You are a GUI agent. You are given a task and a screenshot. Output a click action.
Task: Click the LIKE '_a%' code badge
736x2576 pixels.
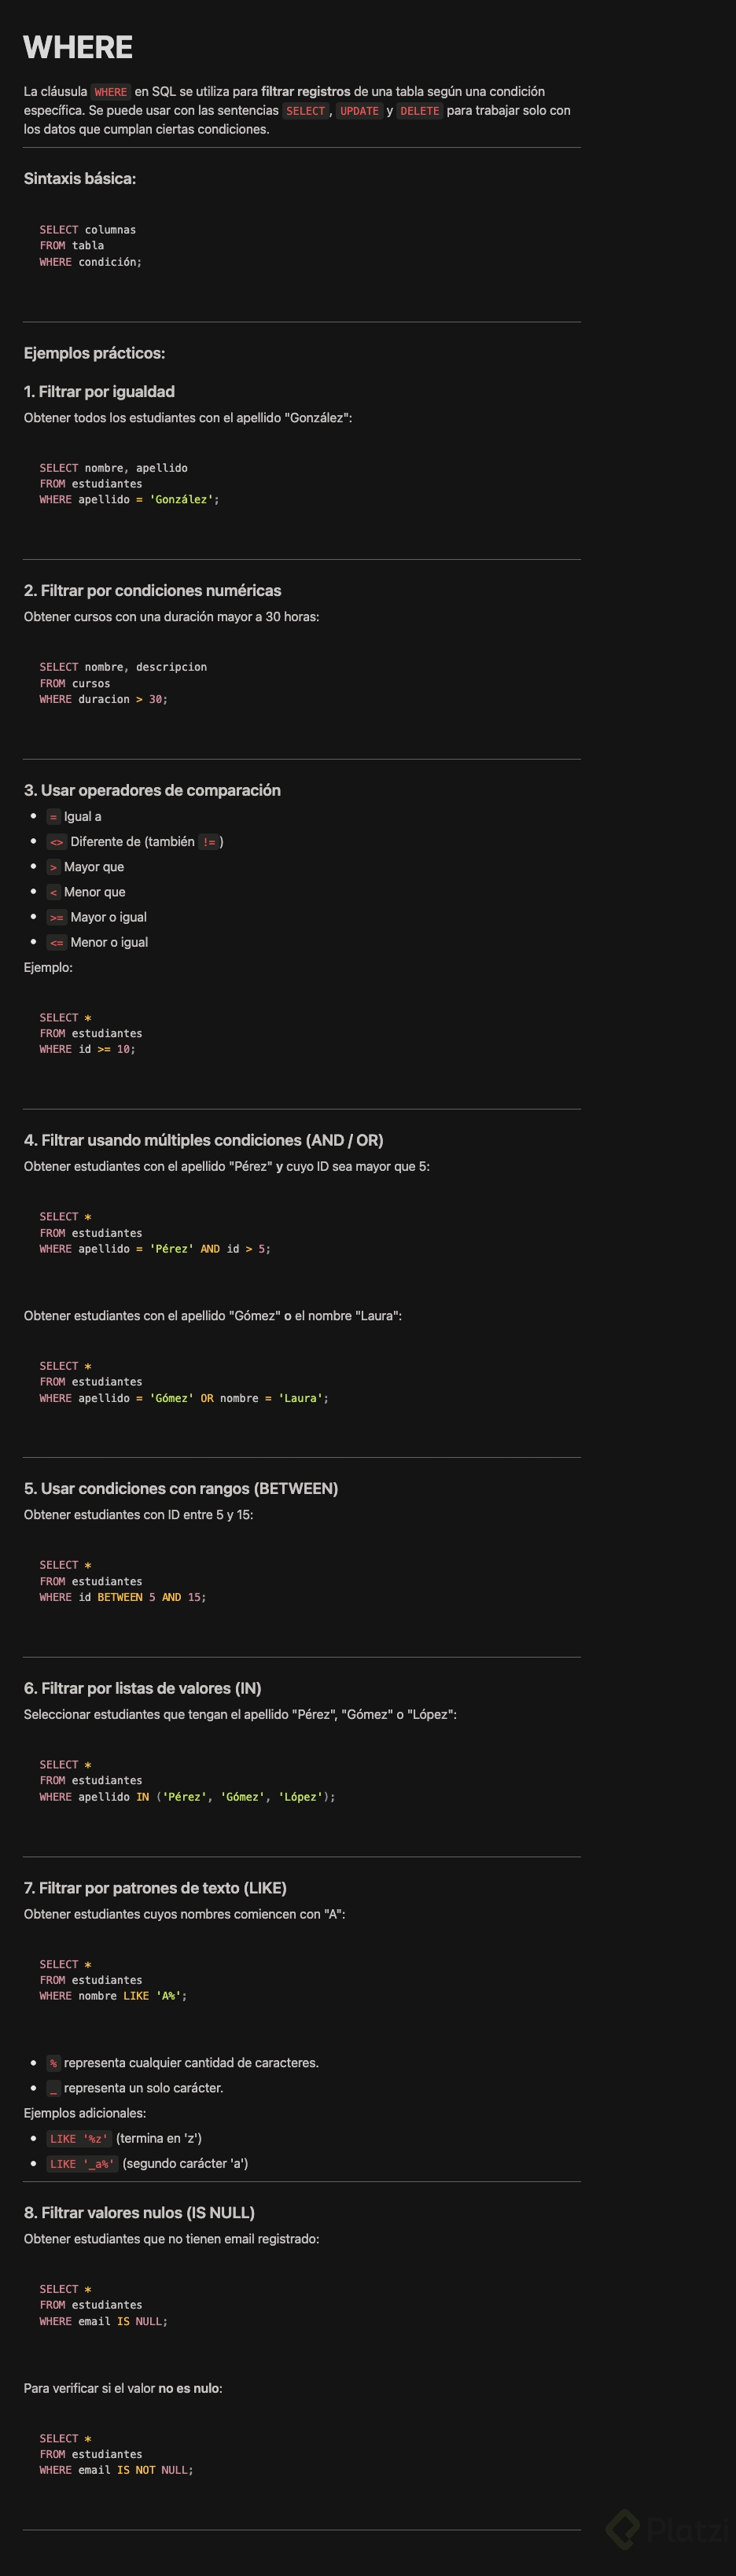coord(82,2163)
